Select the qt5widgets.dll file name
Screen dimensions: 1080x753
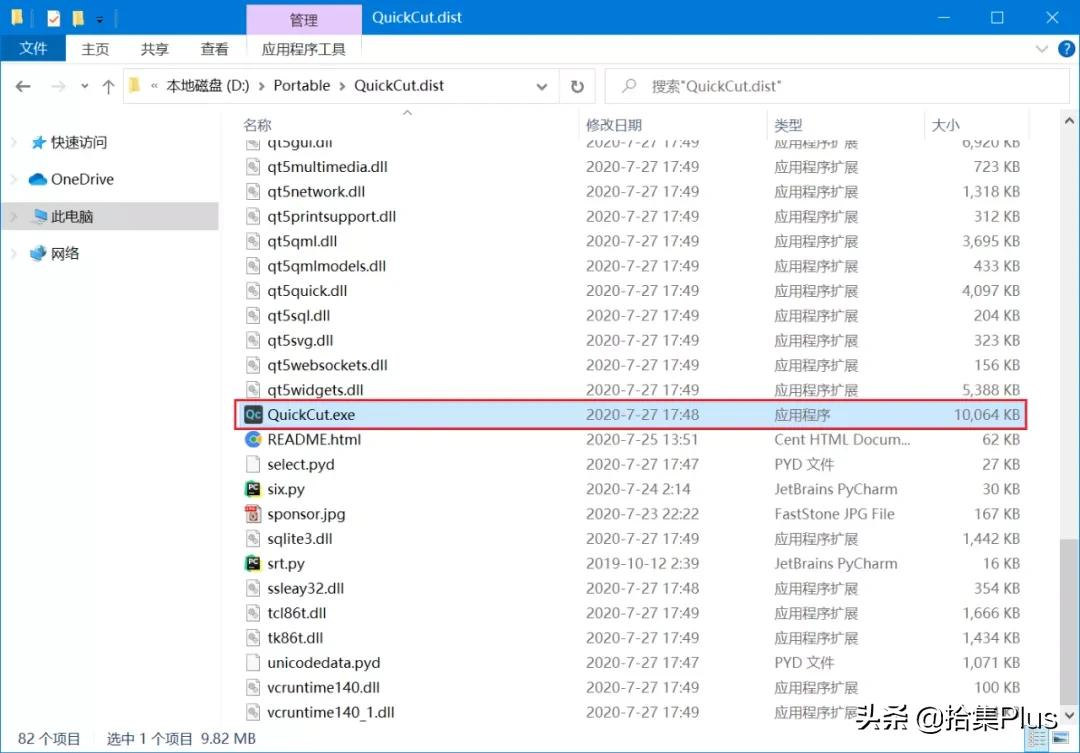315,390
